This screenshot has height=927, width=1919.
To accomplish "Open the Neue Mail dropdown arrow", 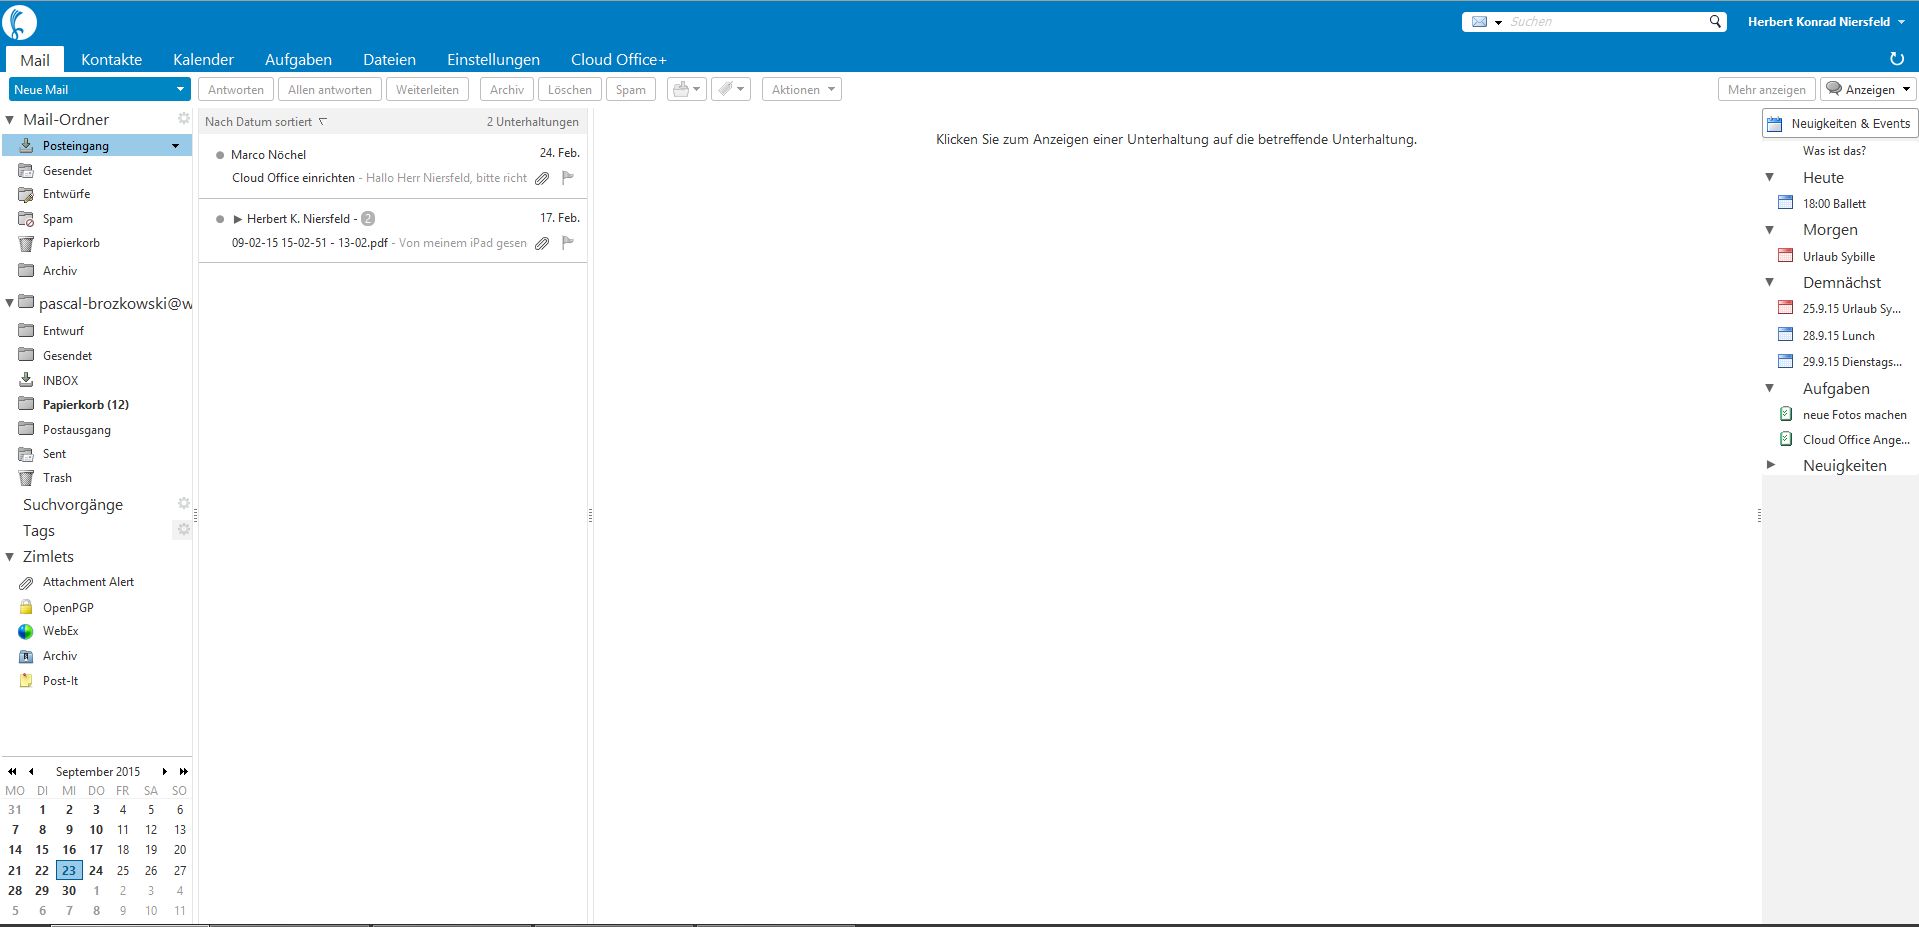I will (180, 89).
